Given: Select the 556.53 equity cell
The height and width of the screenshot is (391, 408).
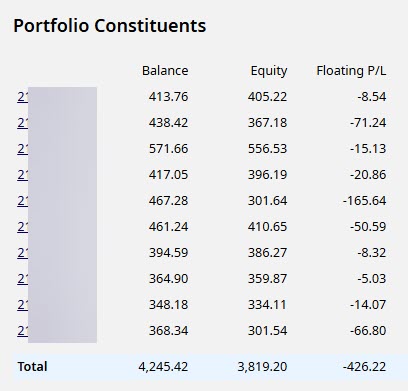Looking at the screenshot, I should [267, 149].
